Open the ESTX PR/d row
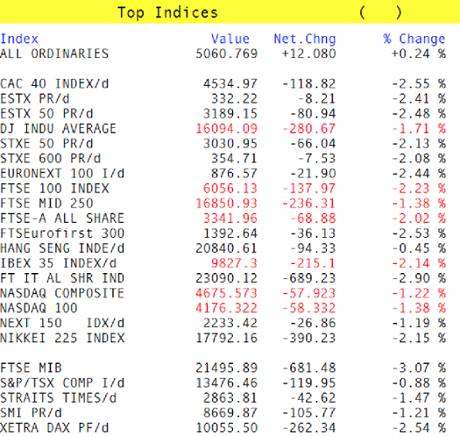Image resolution: width=460 pixels, height=437 pixels. [223, 98]
